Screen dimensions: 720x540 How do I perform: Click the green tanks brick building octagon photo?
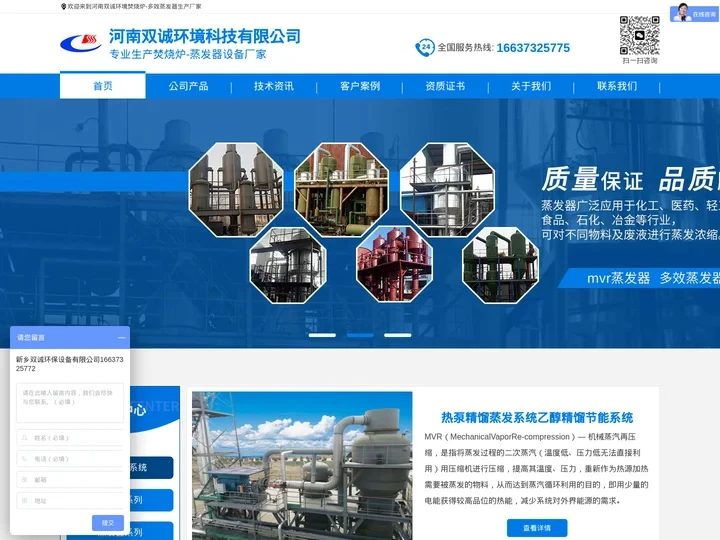(x=341, y=189)
